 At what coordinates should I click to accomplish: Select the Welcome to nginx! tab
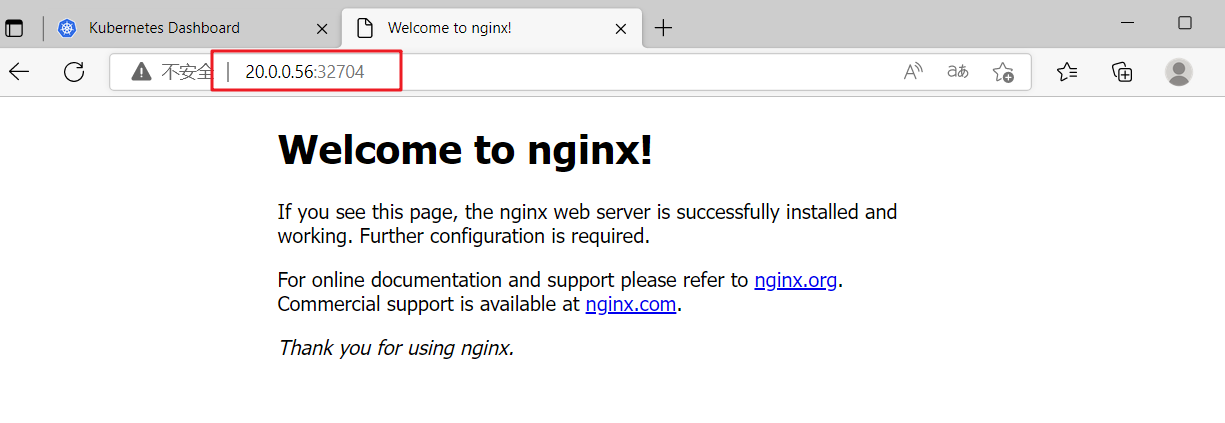click(x=491, y=28)
